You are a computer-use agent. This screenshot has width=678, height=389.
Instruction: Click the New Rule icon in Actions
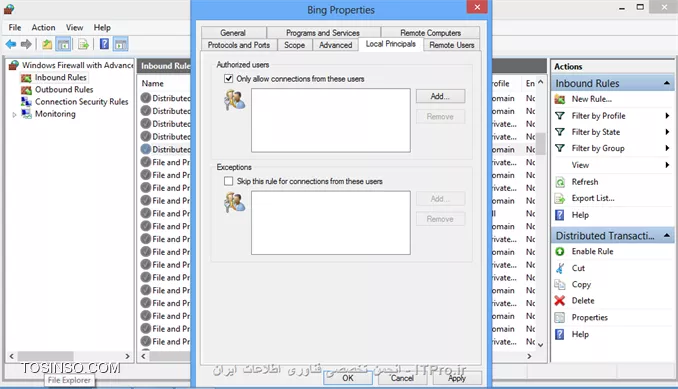[x=560, y=99]
